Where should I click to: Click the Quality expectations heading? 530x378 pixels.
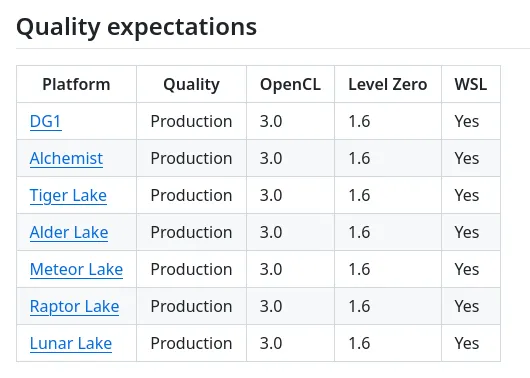[x=137, y=27]
